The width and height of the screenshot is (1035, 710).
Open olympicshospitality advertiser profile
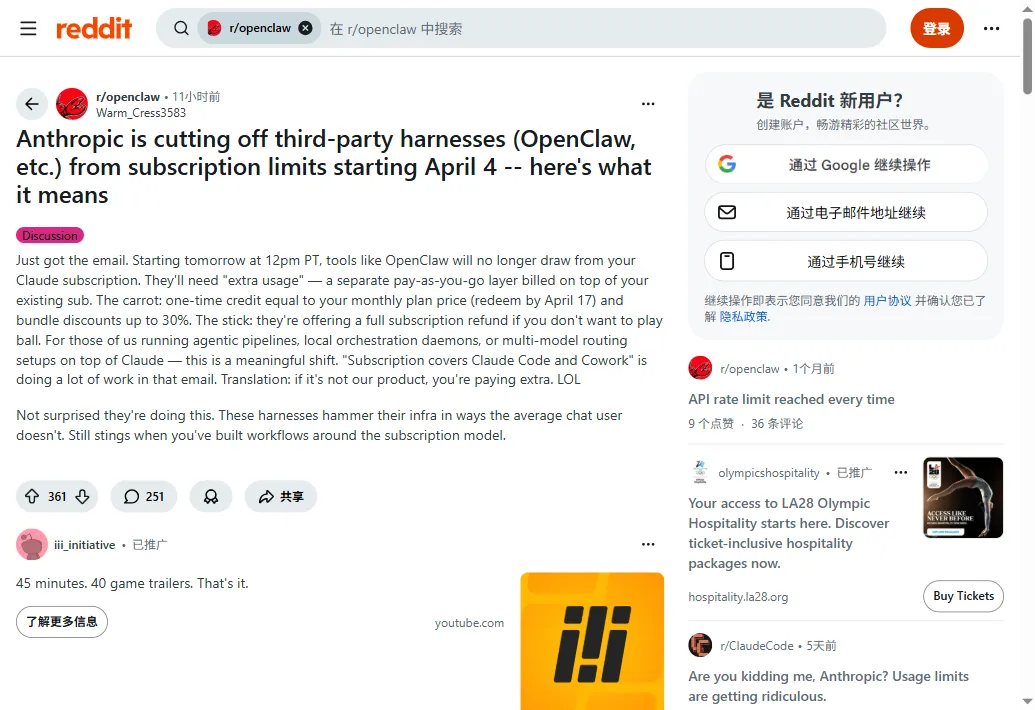pyautogui.click(x=768, y=473)
